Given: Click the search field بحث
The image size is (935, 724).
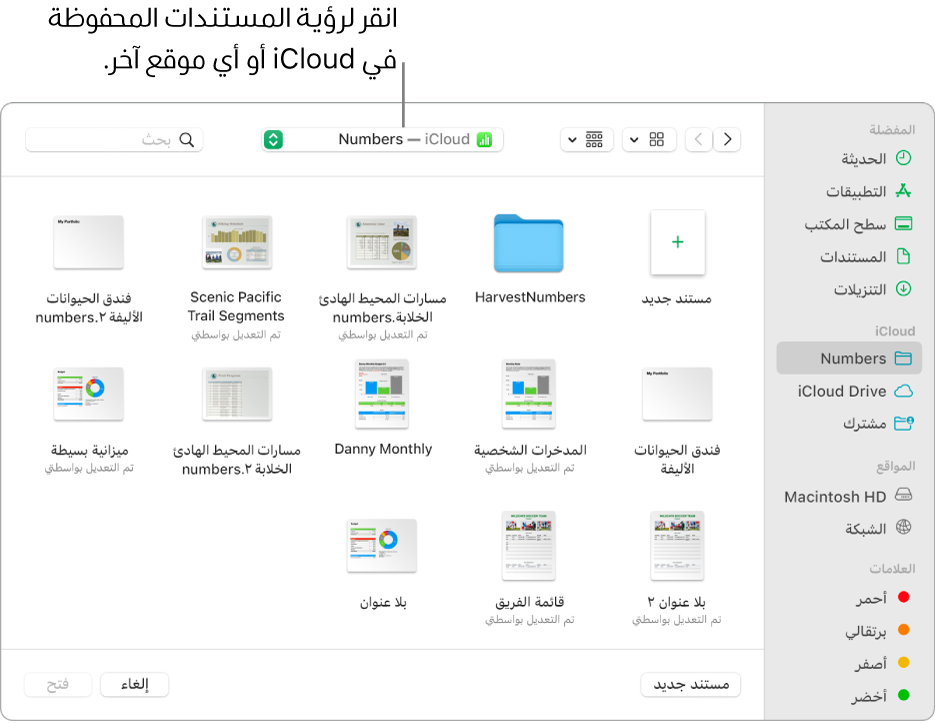Looking at the screenshot, I should pos(114,140).
